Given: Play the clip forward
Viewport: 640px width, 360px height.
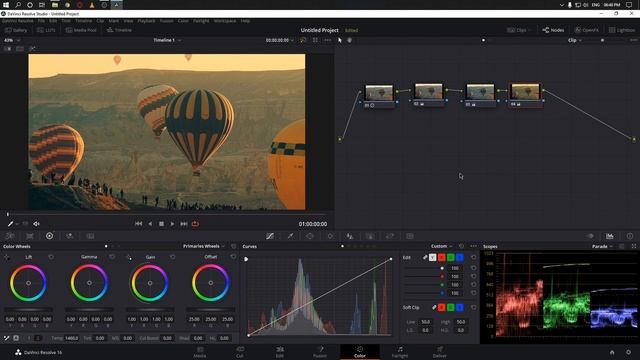Looking at the screenshot, I should click(172, 224).
